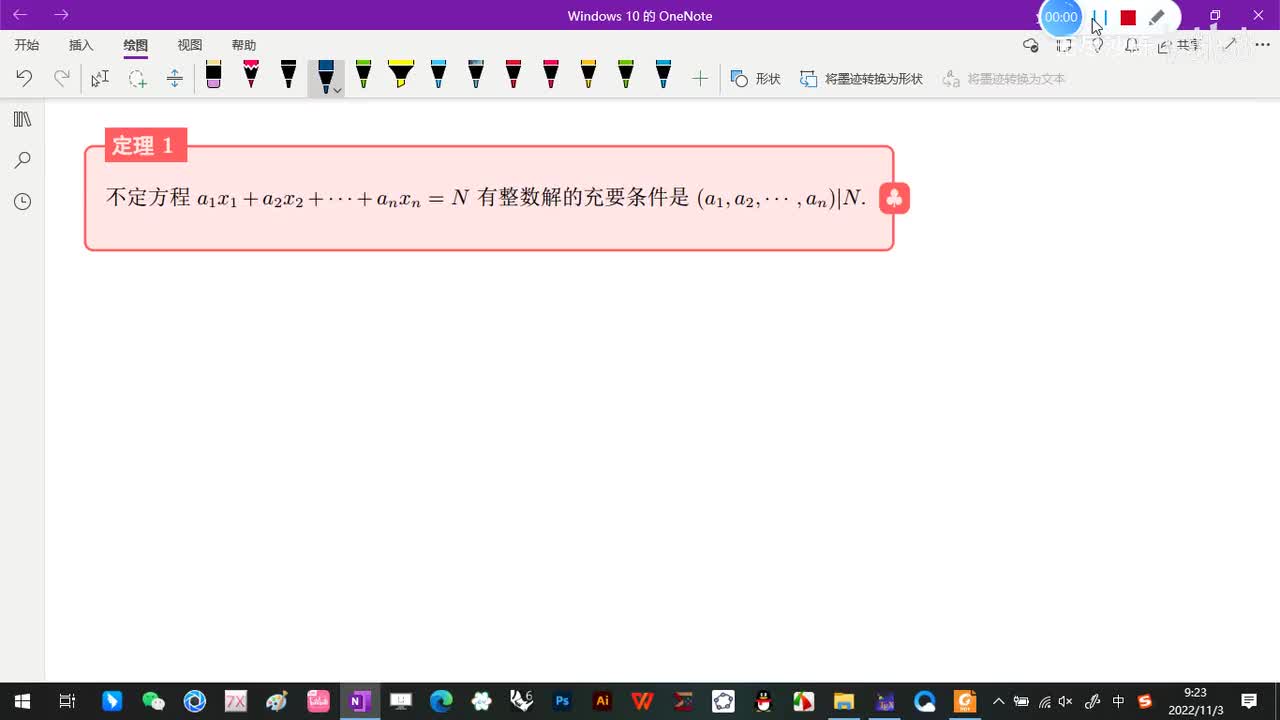Image resolution: width=1280 pixels, height=720 pixels.
Task: Select the yellow highlighter
Action: (401, 75)
